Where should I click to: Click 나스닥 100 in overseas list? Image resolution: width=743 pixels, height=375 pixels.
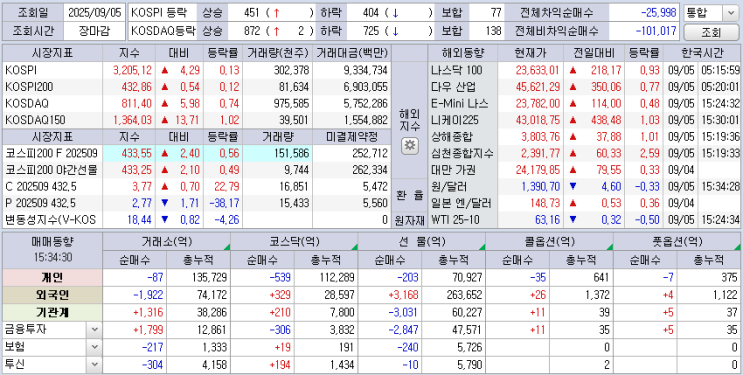(x=457, y=71)
